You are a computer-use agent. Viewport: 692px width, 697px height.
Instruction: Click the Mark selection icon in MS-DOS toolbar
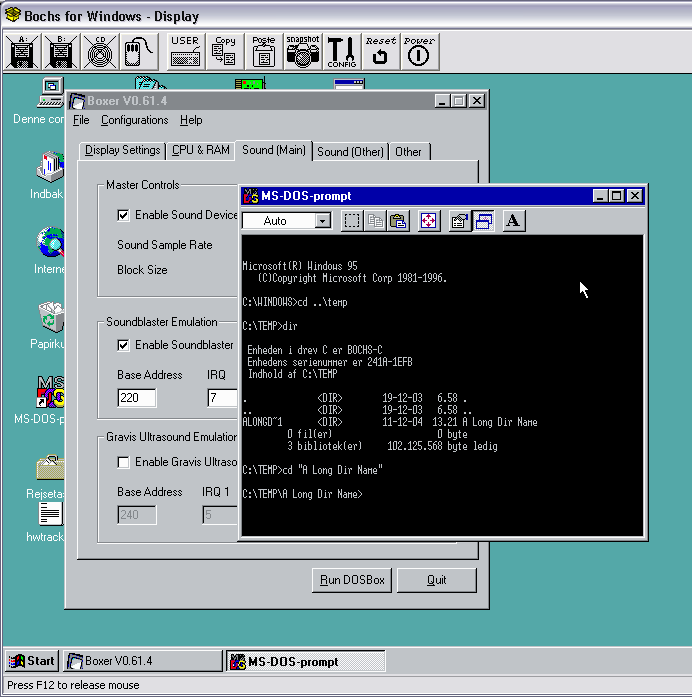click(352, 221)
